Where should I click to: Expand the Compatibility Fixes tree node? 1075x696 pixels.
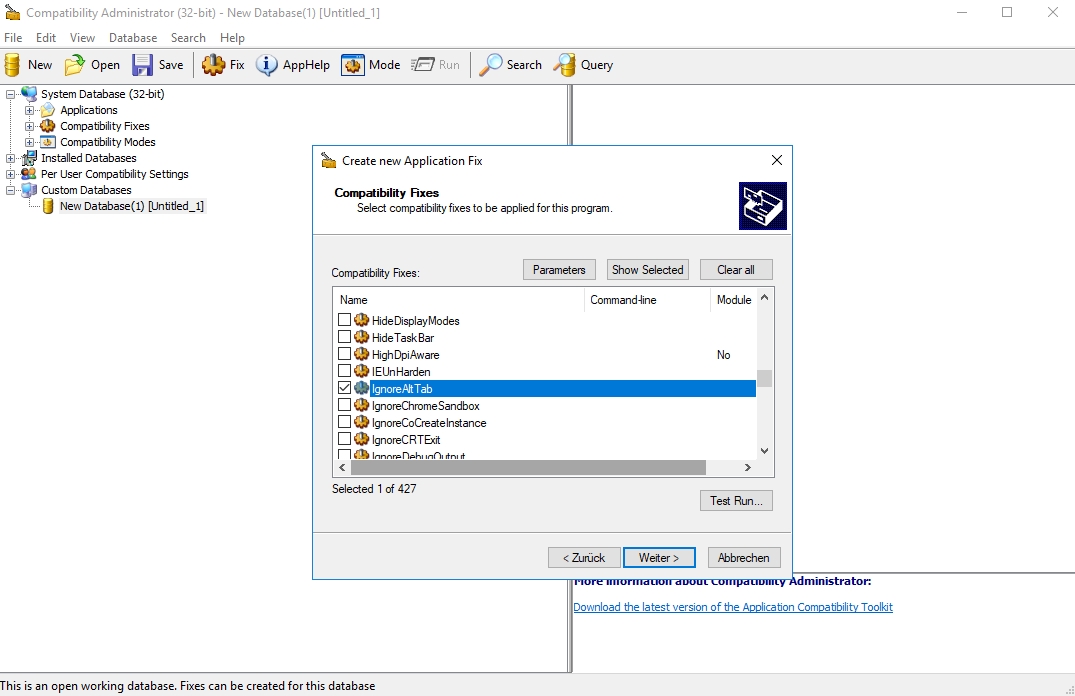click(29, 126)
